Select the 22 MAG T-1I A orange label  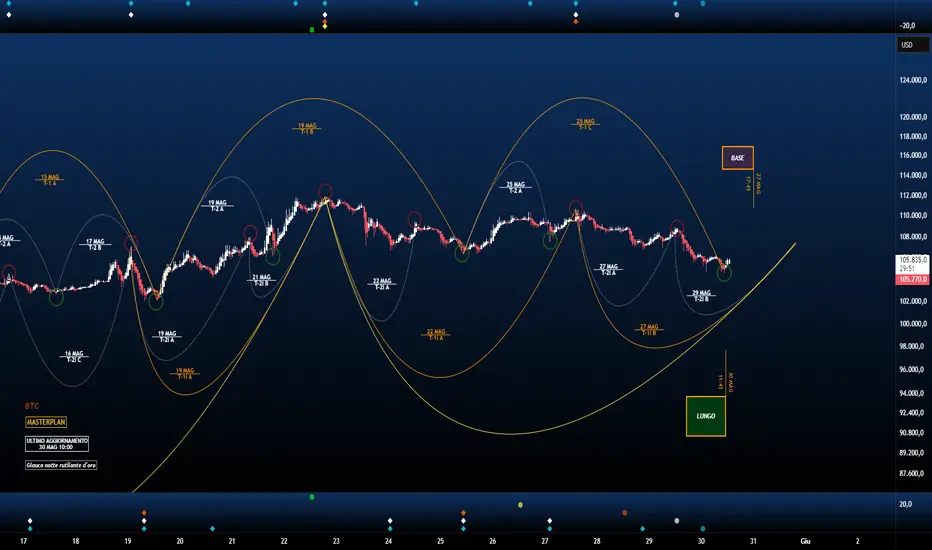[436, 335]
